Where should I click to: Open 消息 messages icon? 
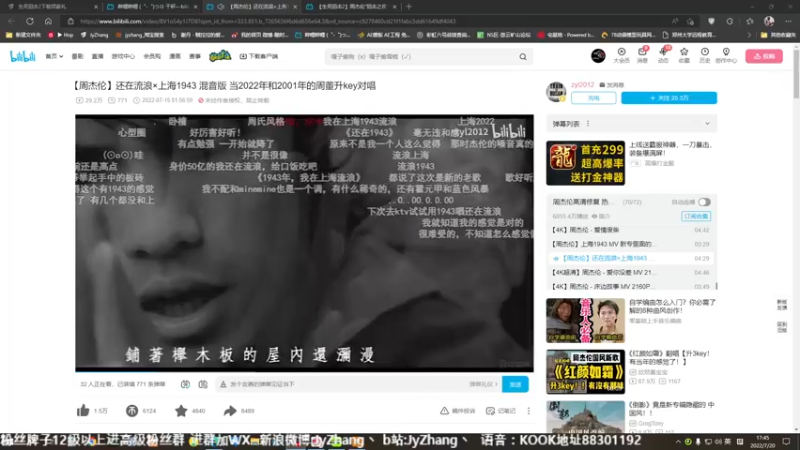tap(642, 55)
